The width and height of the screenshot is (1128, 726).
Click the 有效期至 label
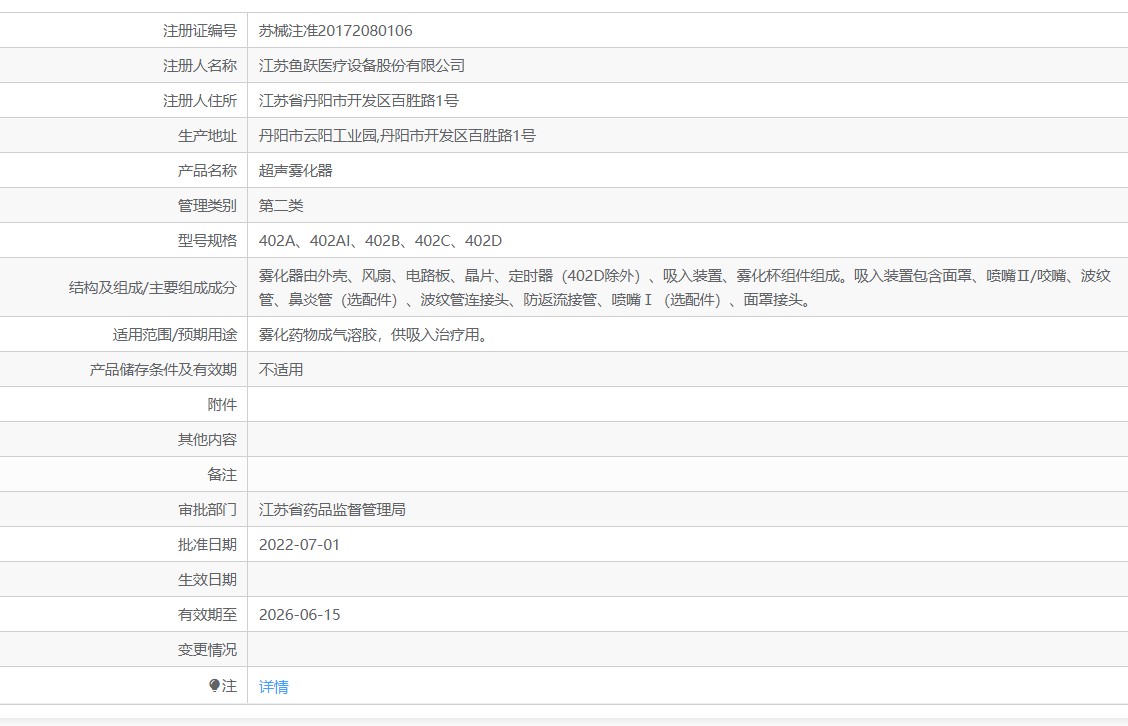click(x=207, y=614)
